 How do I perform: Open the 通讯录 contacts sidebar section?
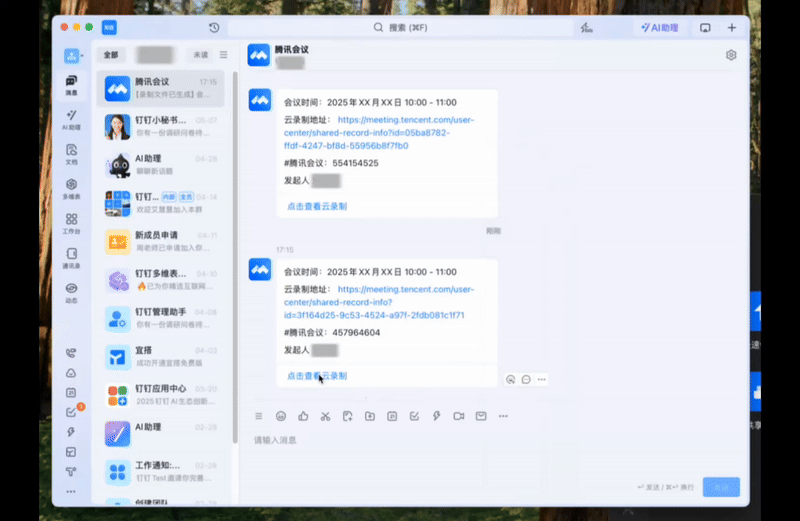pos(71,258)
